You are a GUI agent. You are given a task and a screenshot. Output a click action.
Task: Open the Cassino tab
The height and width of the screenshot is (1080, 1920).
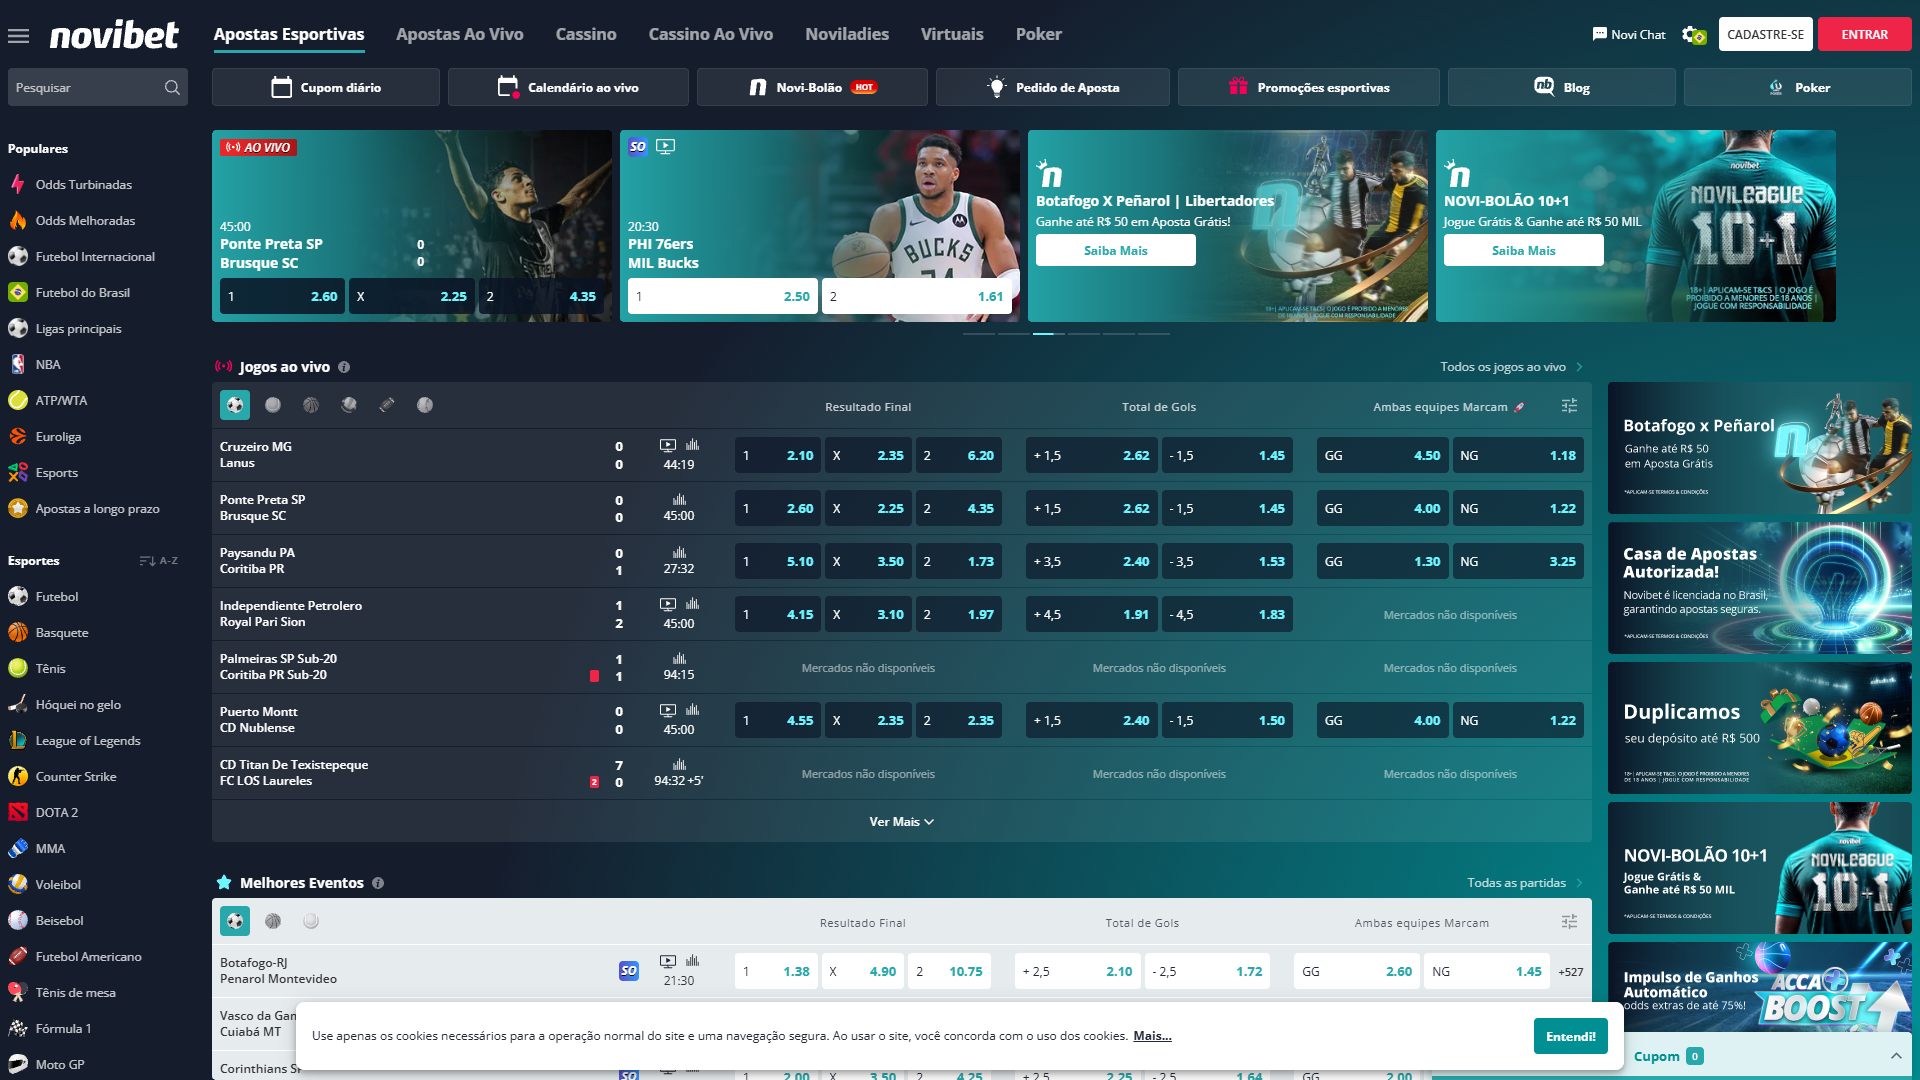(x=586, y=34)
